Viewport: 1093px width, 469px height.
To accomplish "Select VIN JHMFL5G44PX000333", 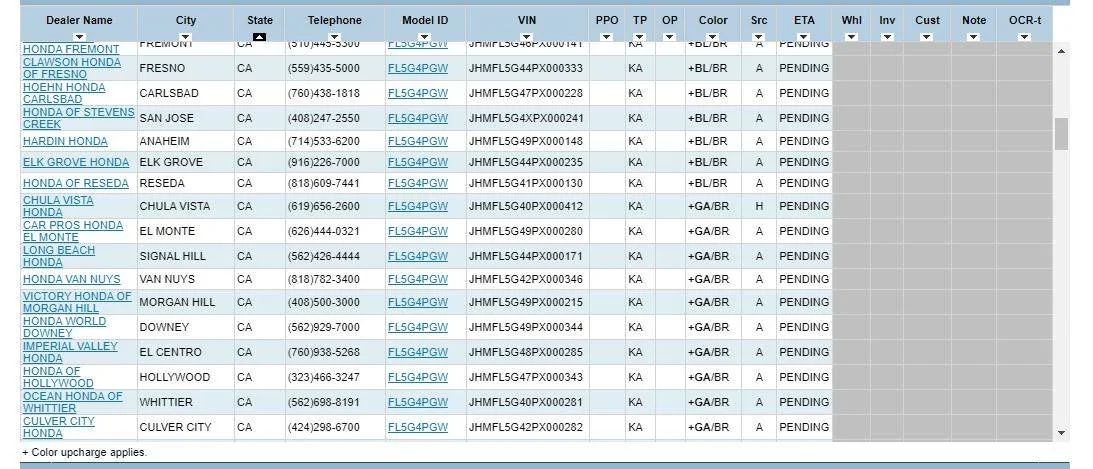I will 526,68.
